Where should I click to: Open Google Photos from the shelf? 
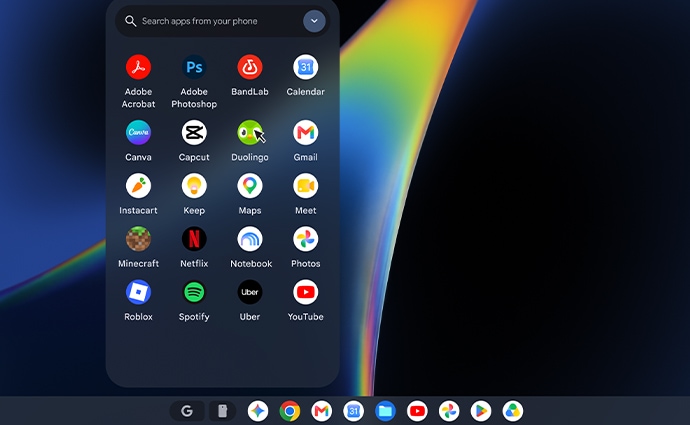pos(449,411)
